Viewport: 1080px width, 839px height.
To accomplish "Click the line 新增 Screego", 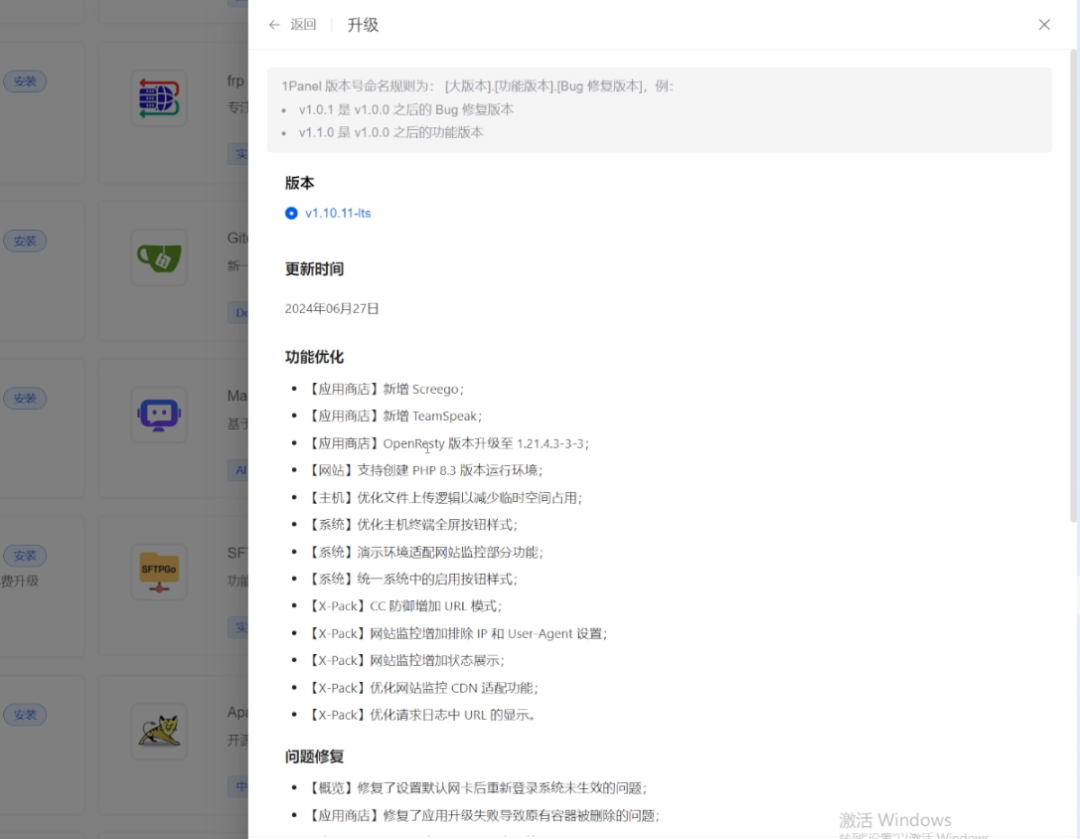I will 385,389.
